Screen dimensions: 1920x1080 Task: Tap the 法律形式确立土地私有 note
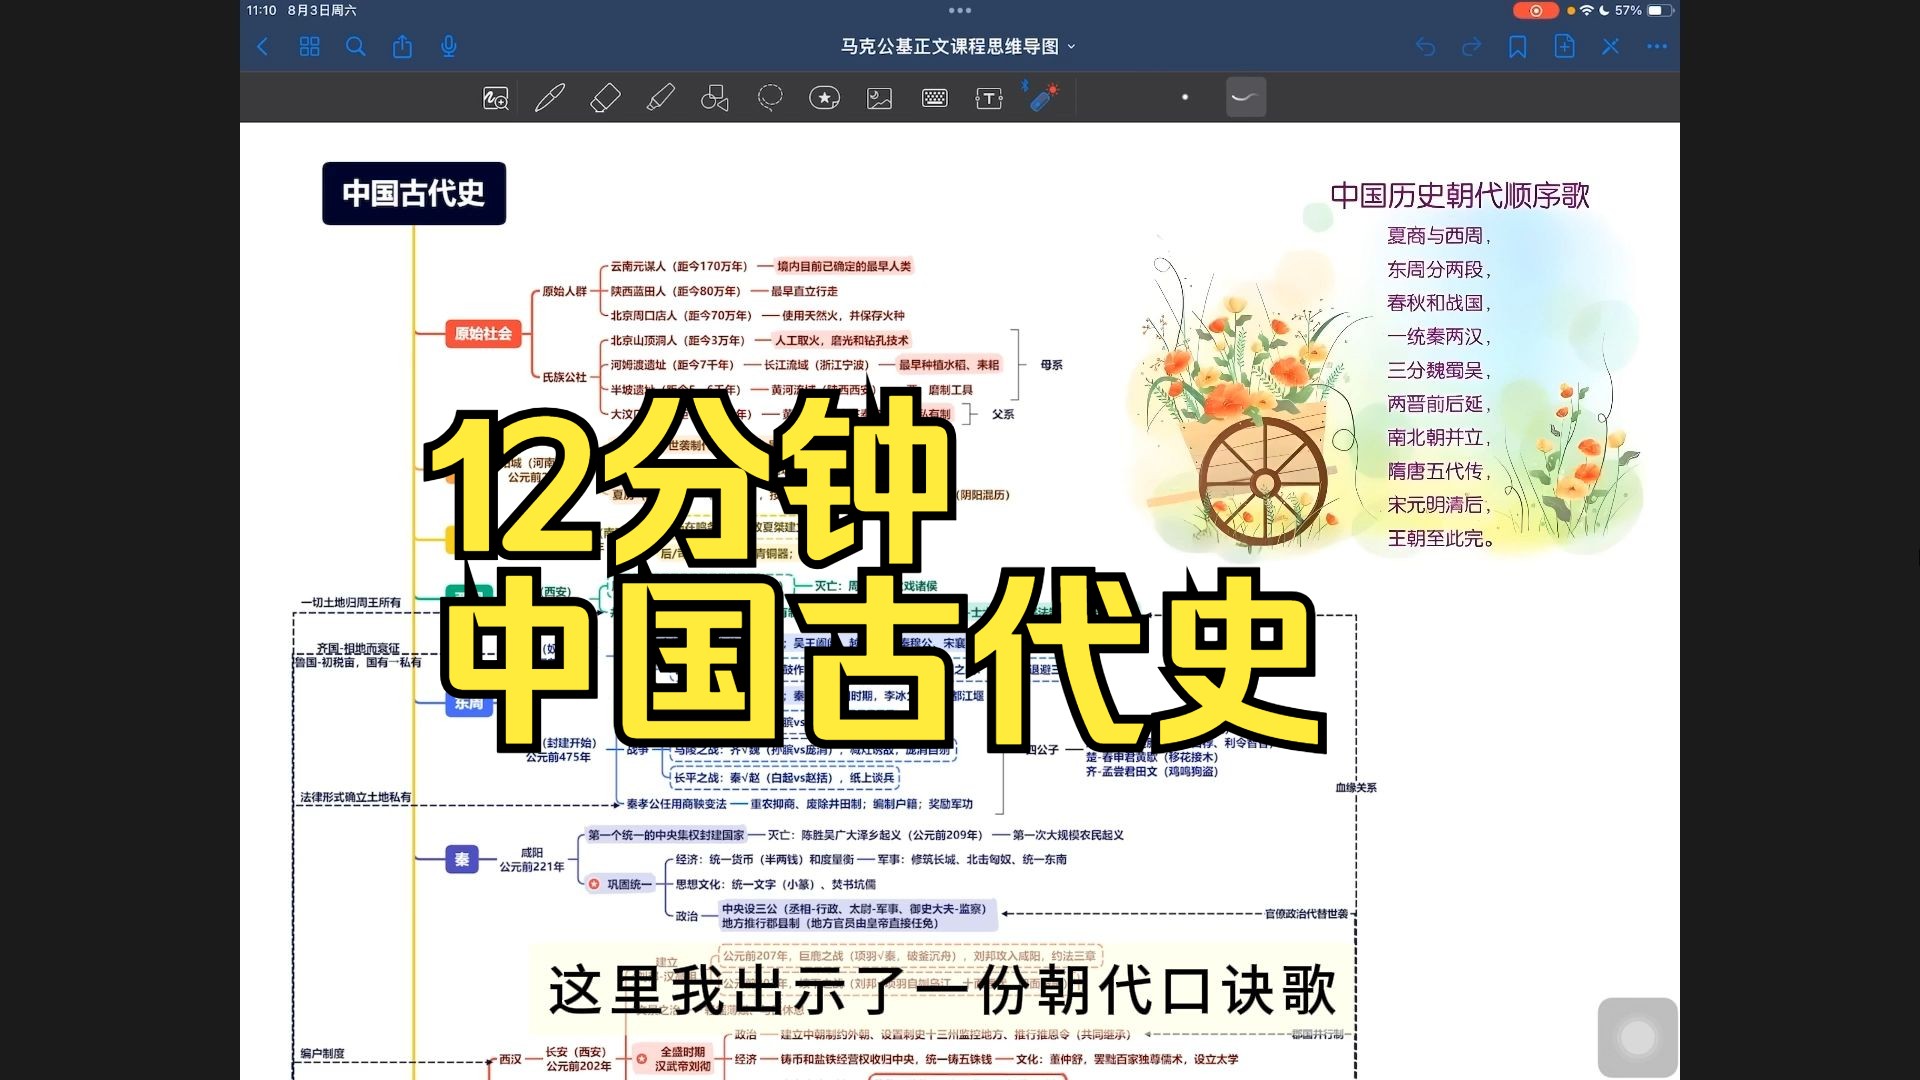355,797
